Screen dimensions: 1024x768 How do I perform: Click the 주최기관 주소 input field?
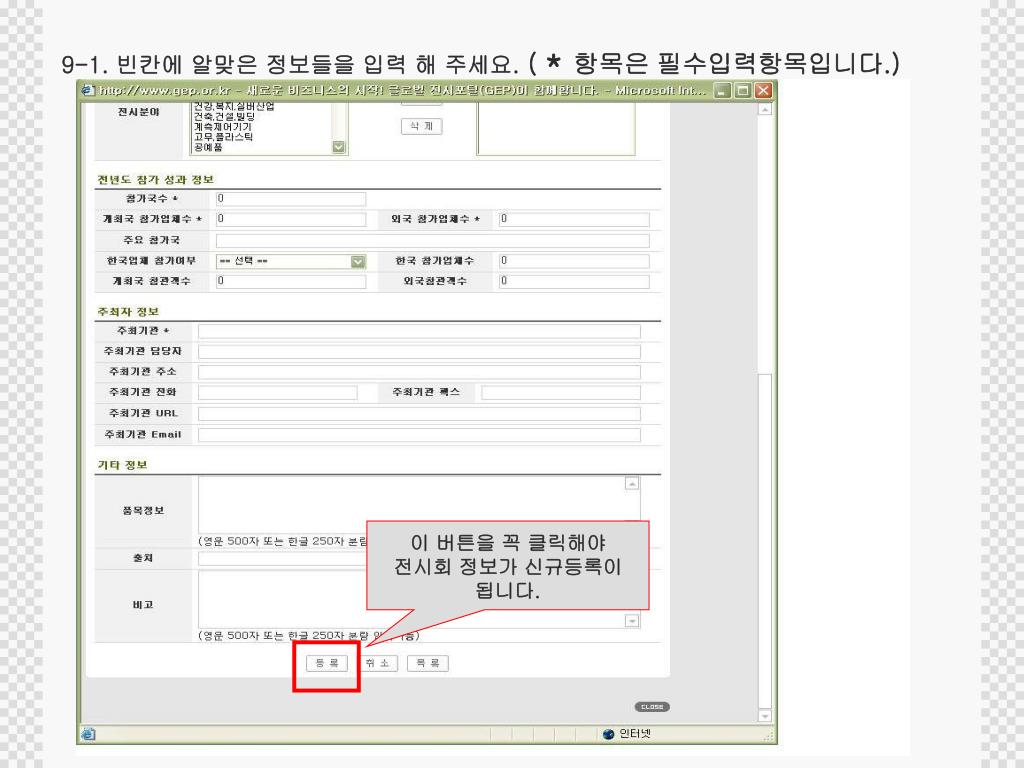pos(419,372)
